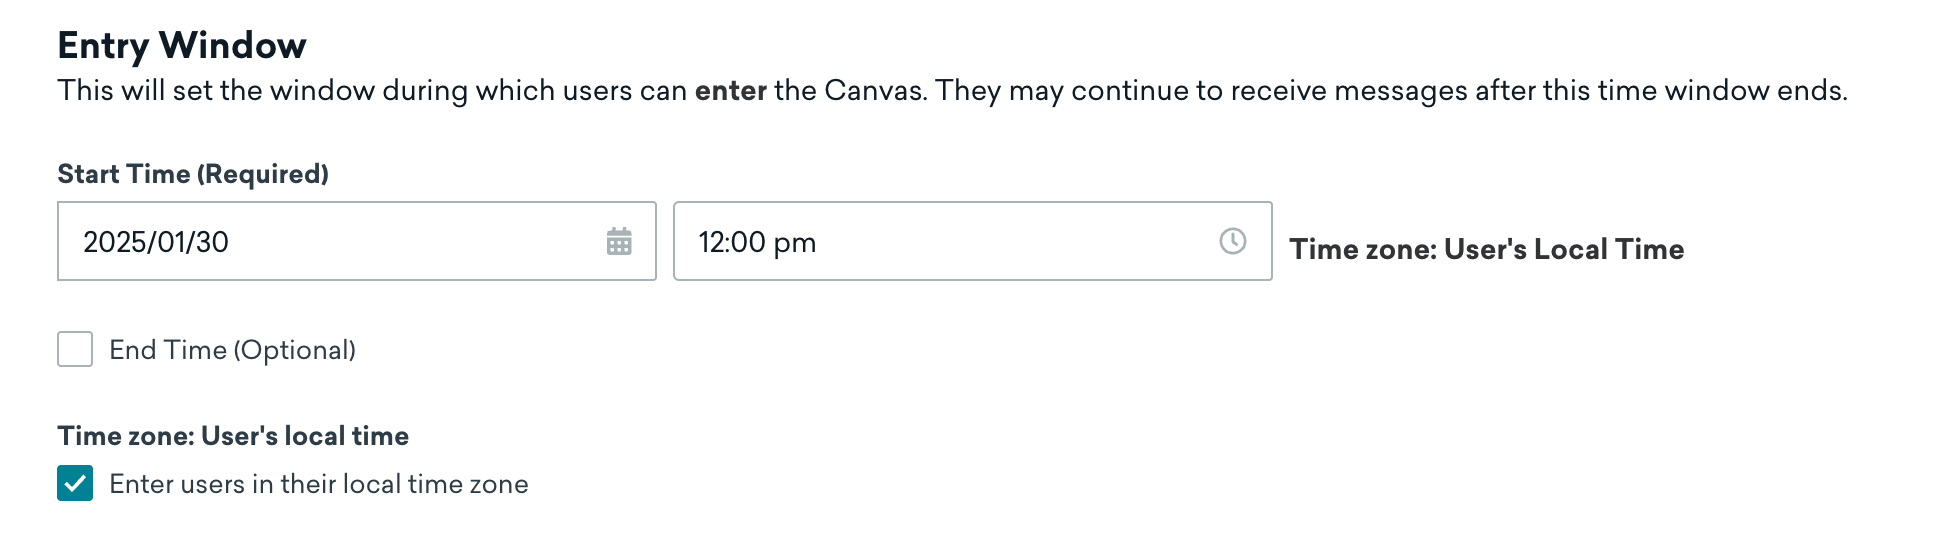Image resolution: width=1942 pixels, height=538 pixels.
Task: Uncheck Enter users in their local time zone
Action: tap(75, 483)
